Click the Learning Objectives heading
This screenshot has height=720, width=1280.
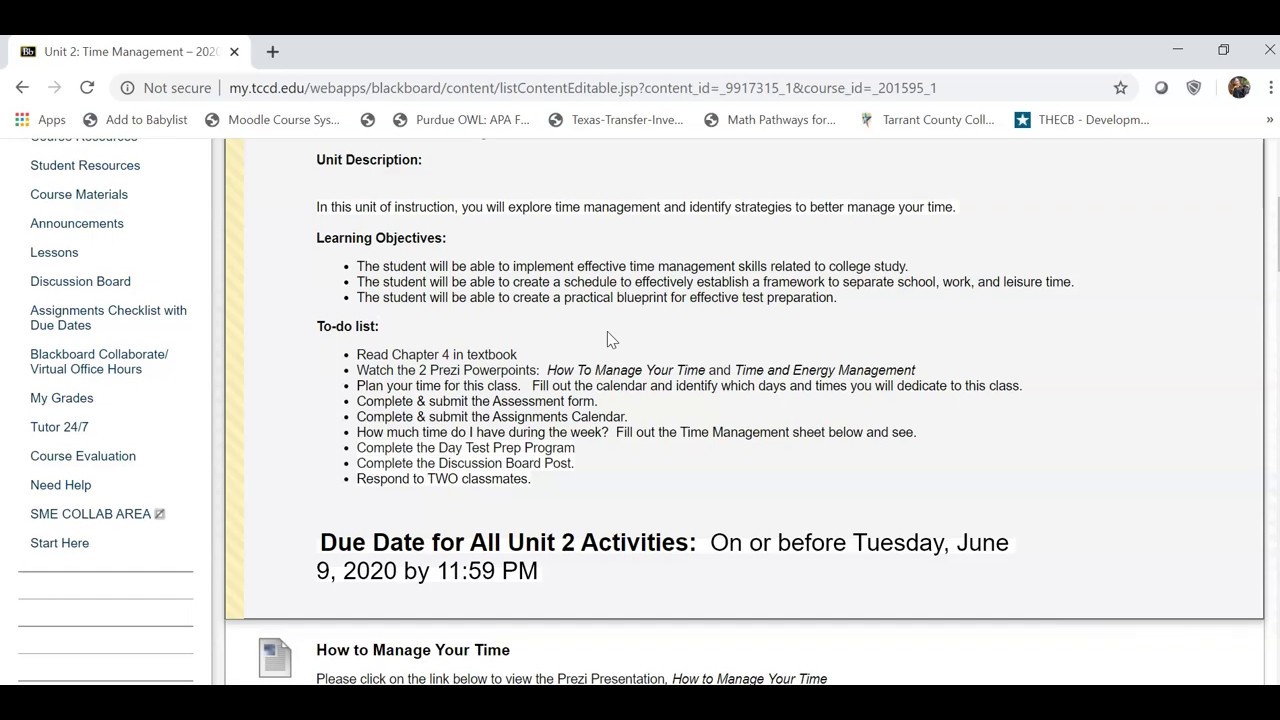tap(381, 238)
